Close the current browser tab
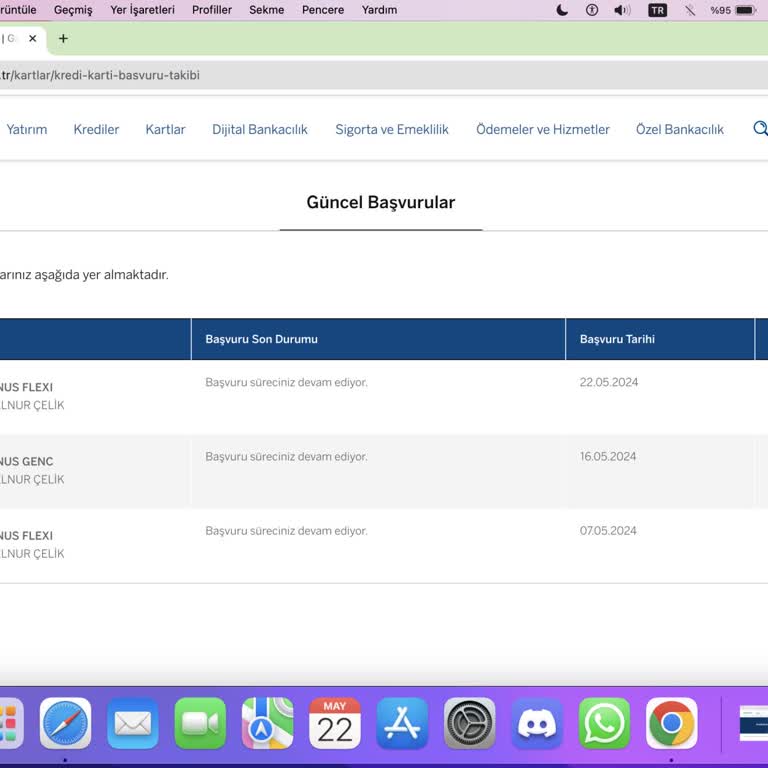 pyautogui.click(x=32, y=38)
